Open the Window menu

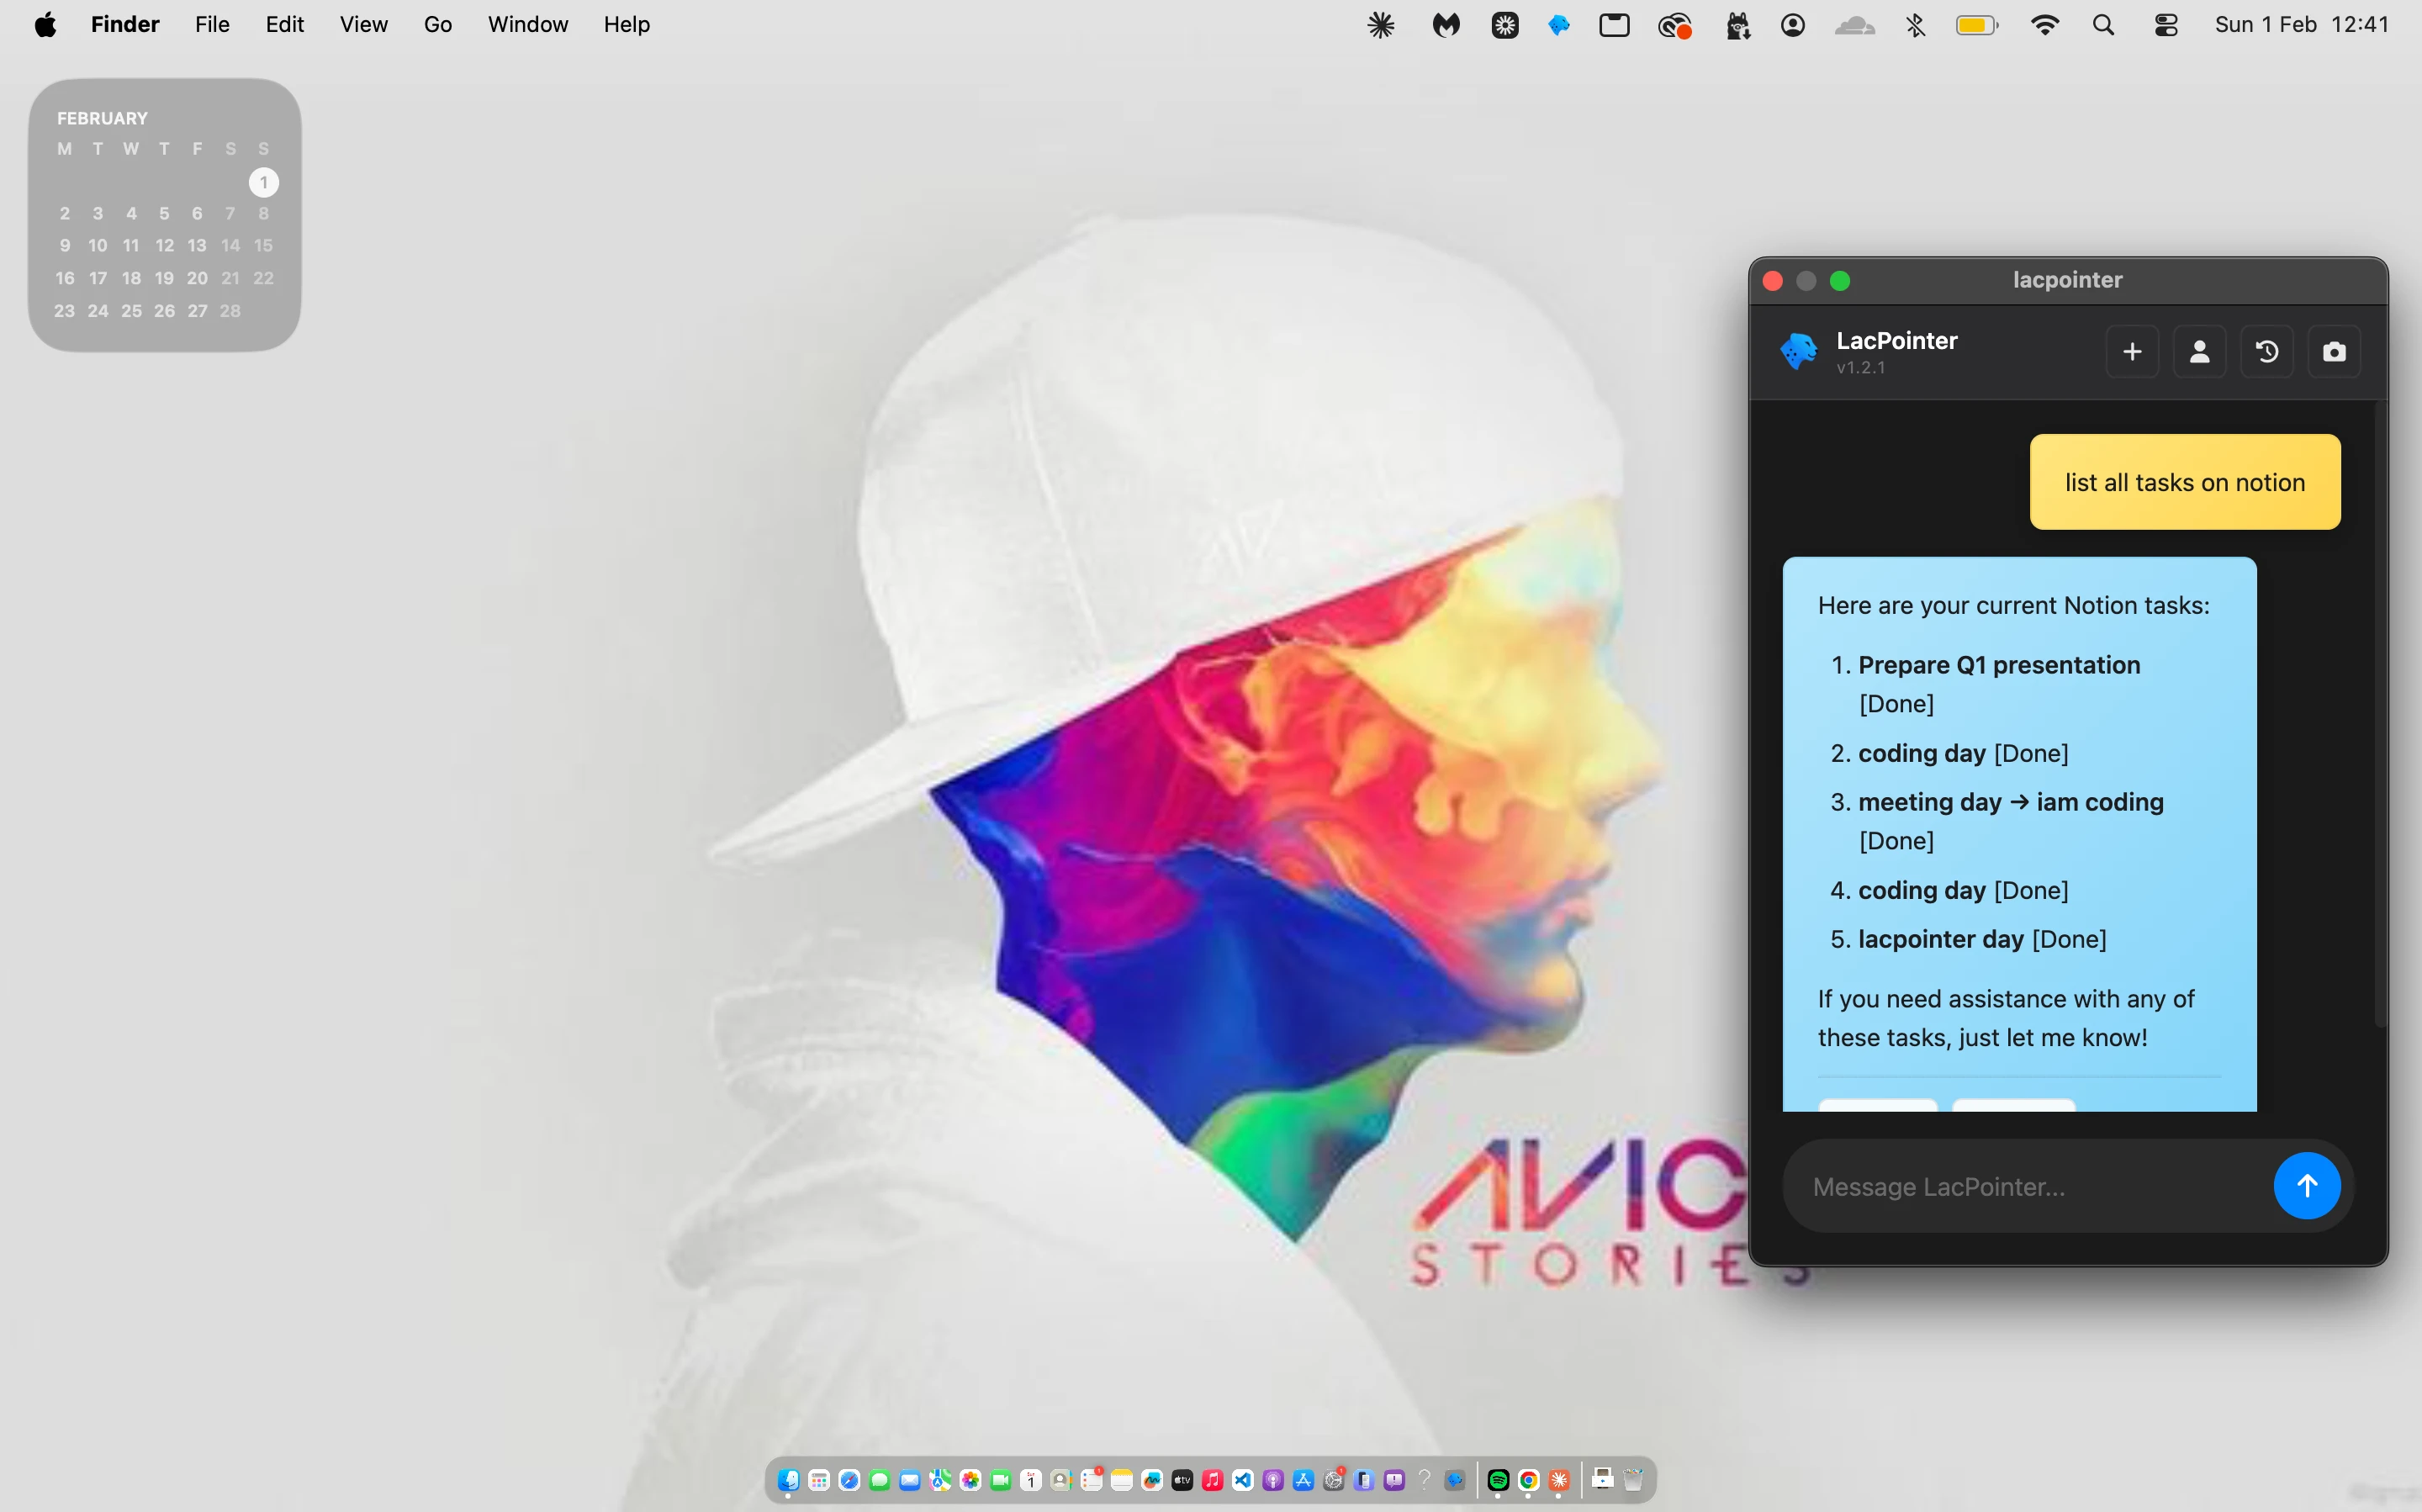(527, 25)
